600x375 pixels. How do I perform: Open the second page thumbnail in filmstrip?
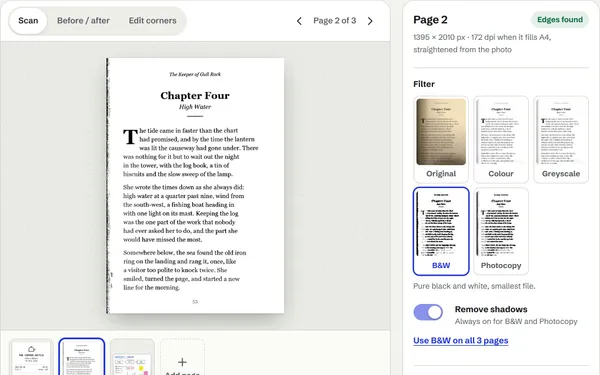82,357
